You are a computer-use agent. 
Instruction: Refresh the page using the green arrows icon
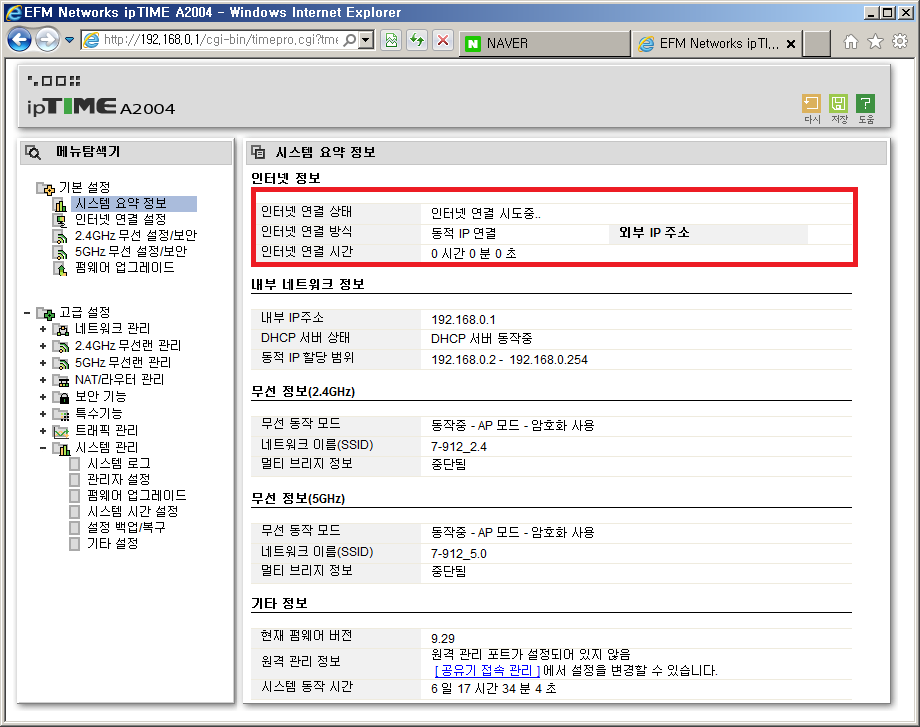[417, 40]
